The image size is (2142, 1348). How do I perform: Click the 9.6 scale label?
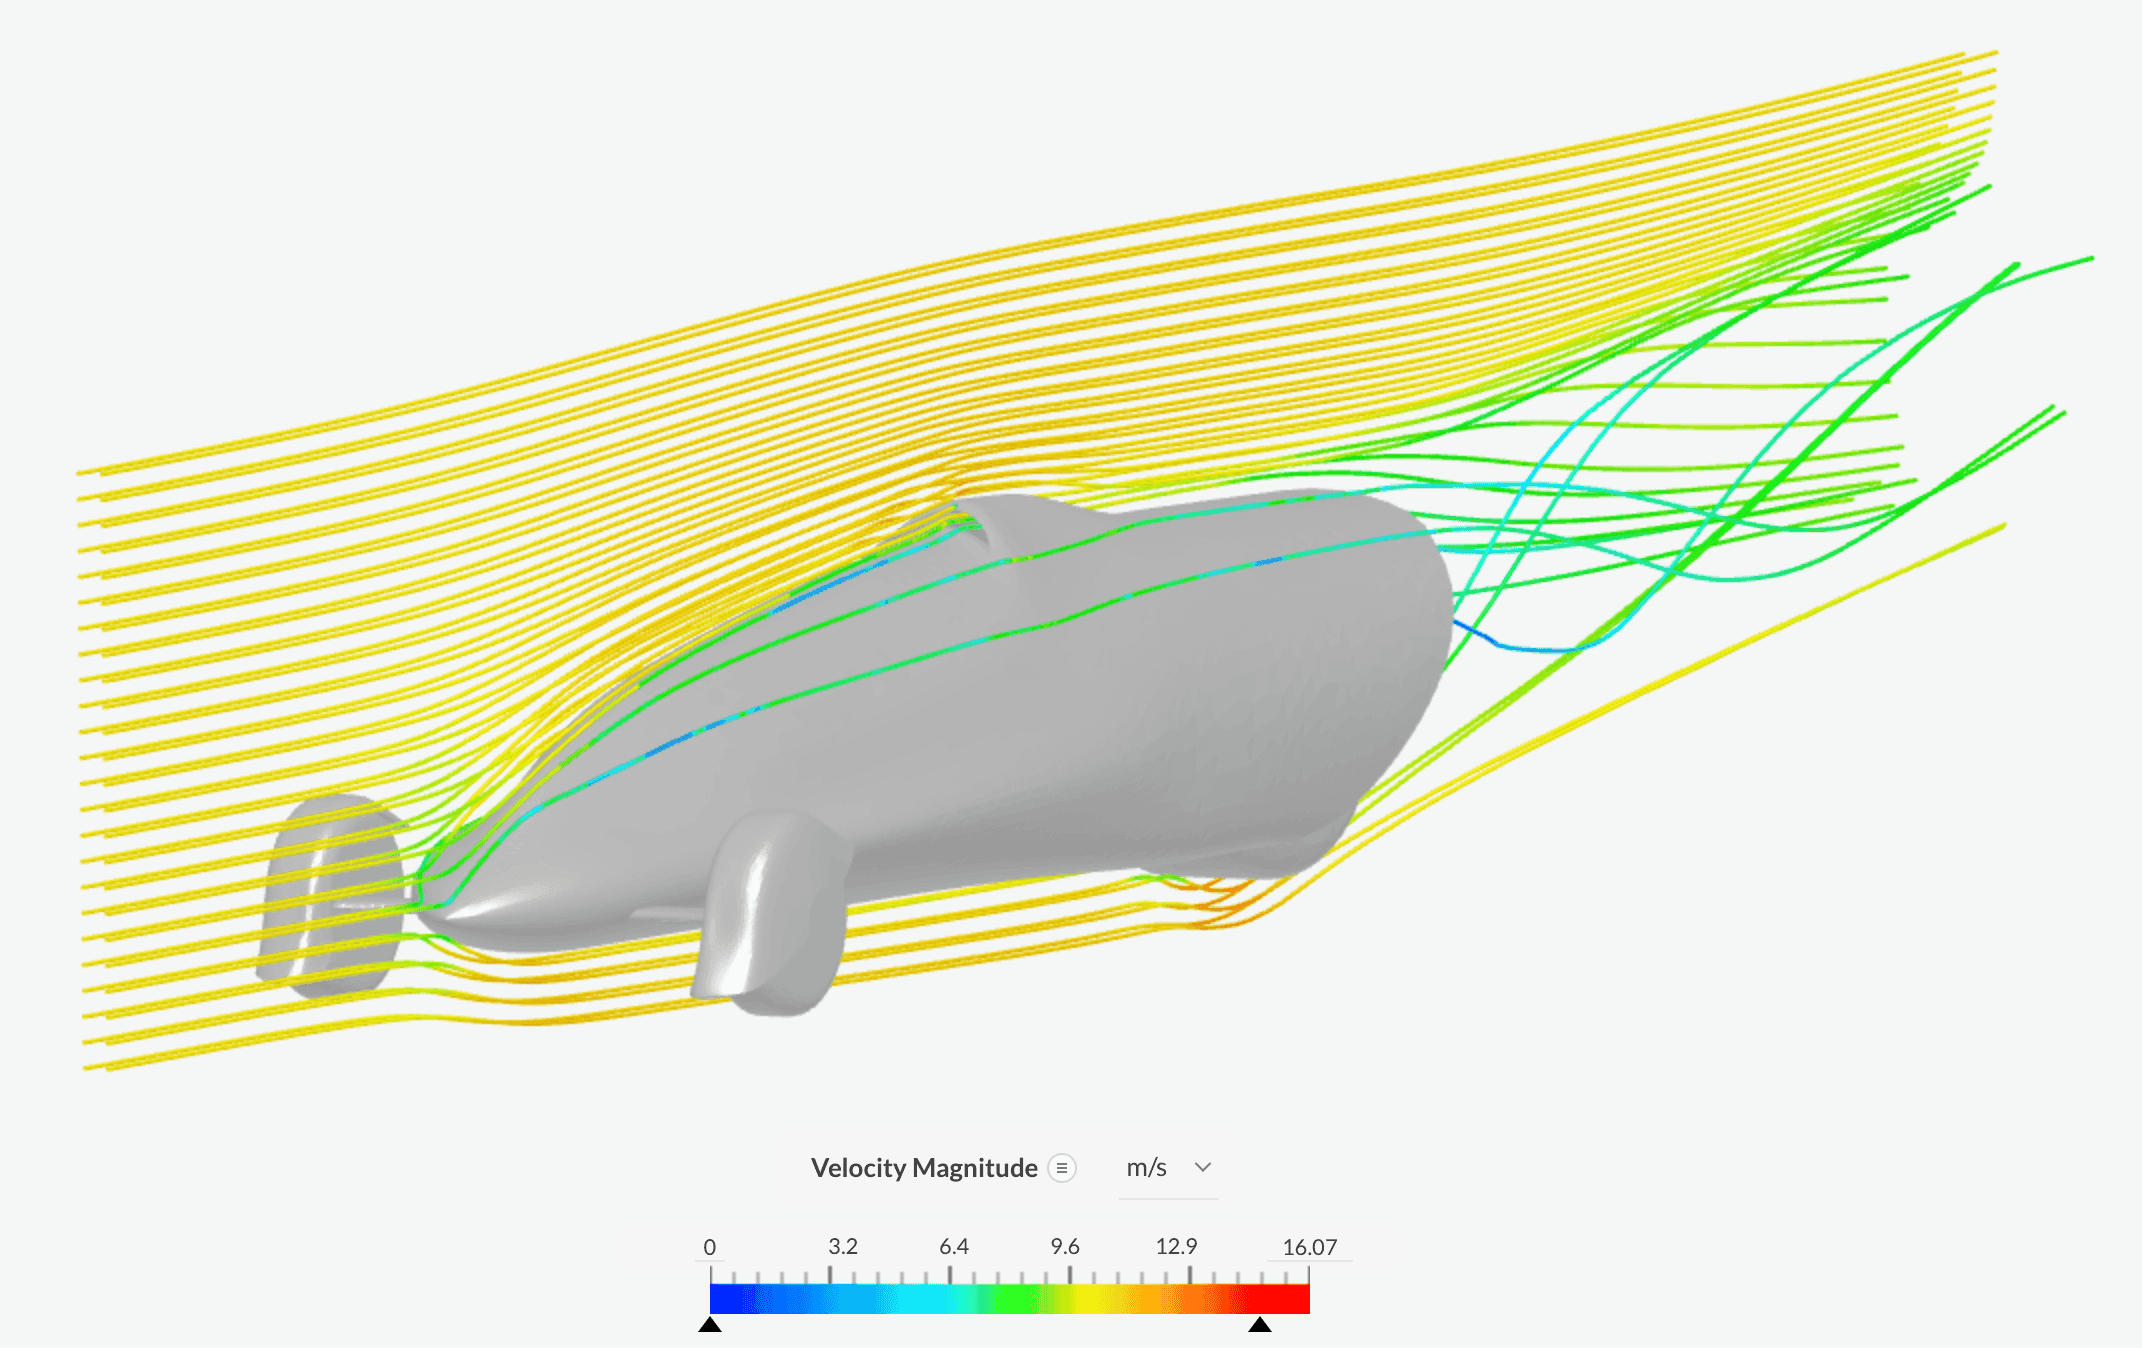coord(1065,1246)
